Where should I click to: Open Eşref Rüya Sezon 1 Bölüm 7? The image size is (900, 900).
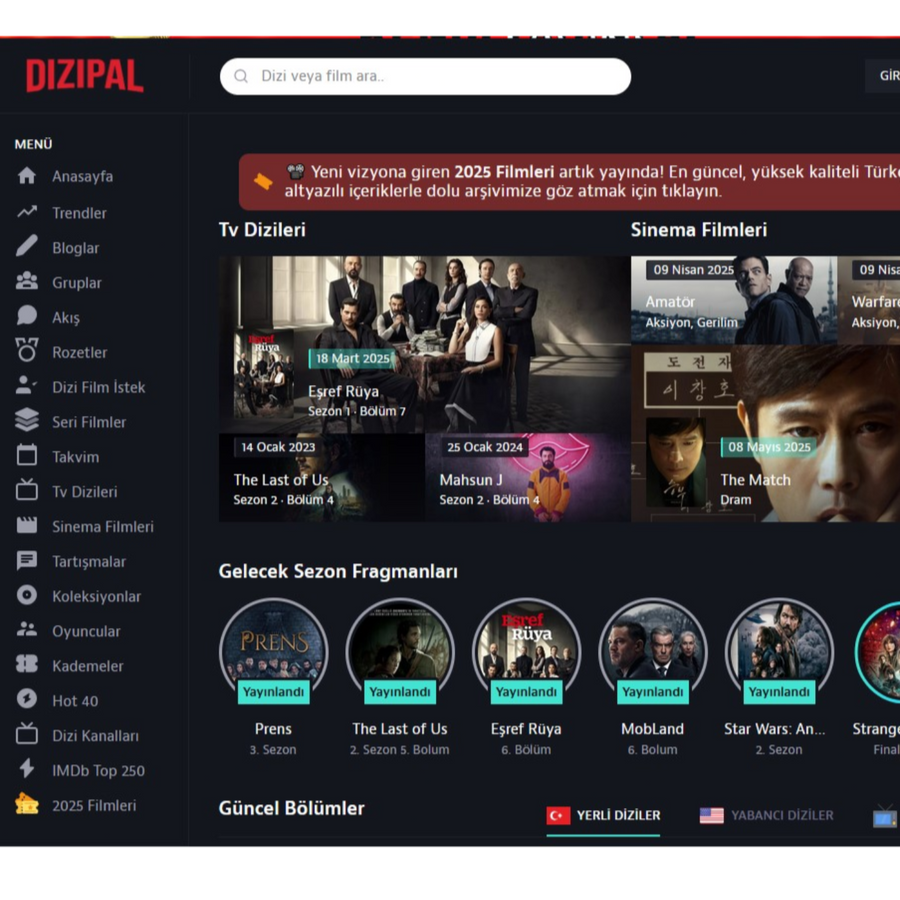(425, 344)
